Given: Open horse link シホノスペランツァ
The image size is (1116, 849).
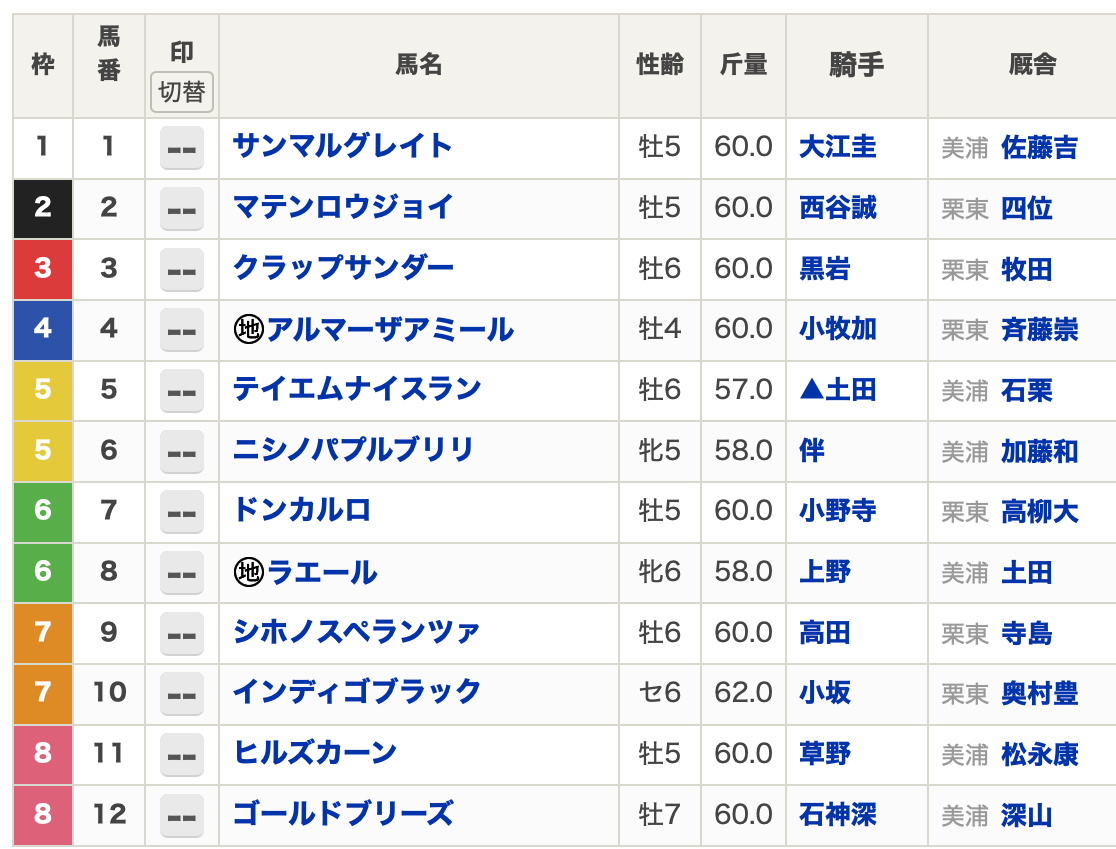Looking at the screenshot, I should 356,632.
